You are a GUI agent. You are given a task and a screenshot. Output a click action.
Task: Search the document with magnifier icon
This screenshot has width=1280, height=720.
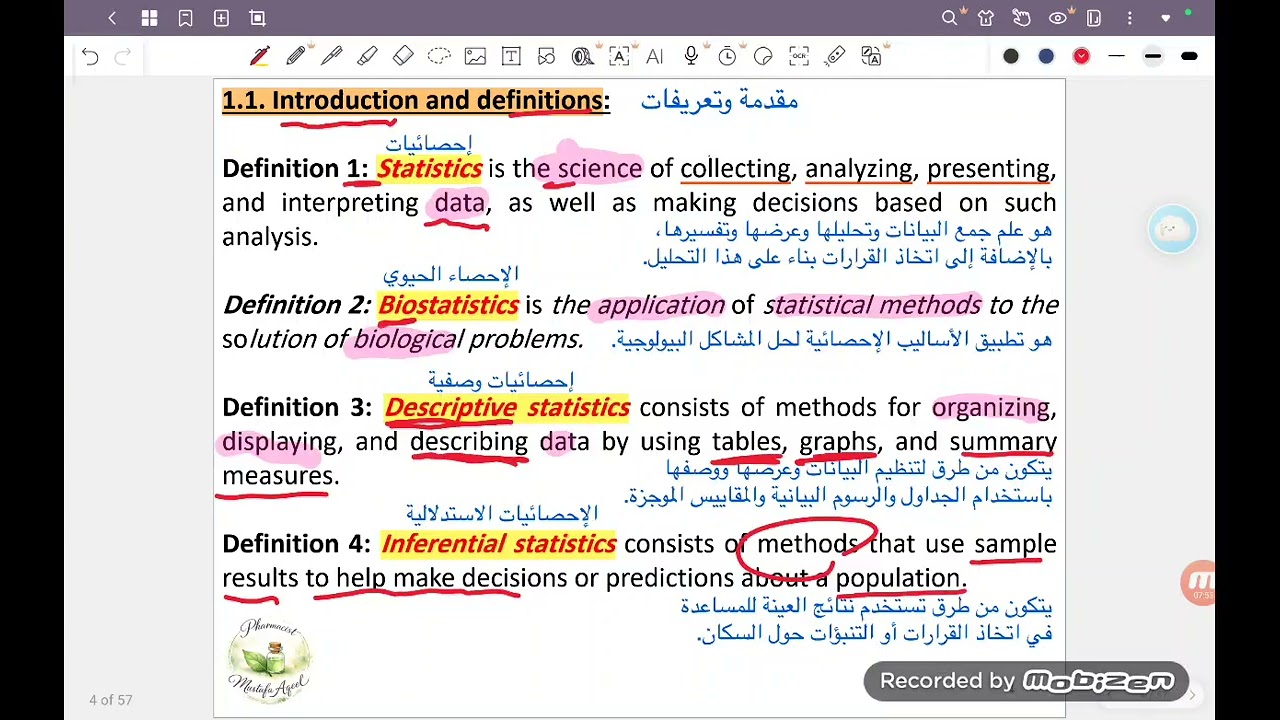[x=950, y=18]
